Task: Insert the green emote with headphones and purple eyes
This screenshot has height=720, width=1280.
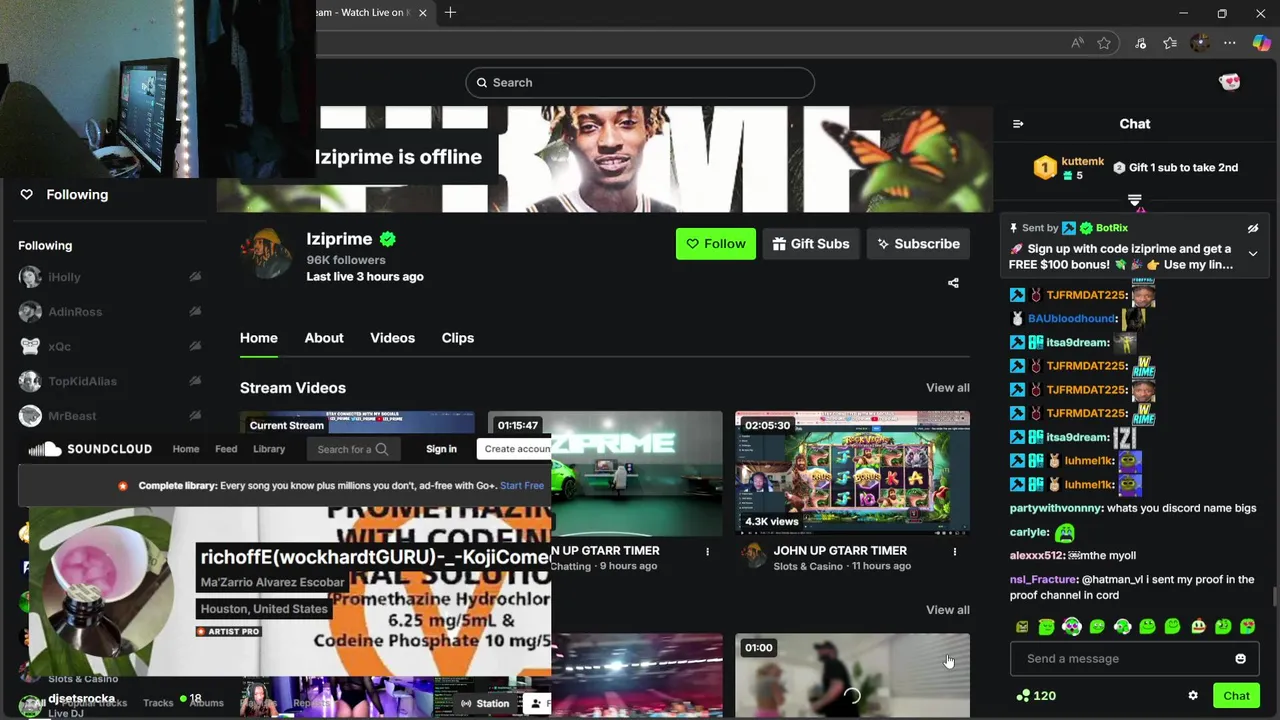Action: pyautogui.click(x=1072, y=627)
